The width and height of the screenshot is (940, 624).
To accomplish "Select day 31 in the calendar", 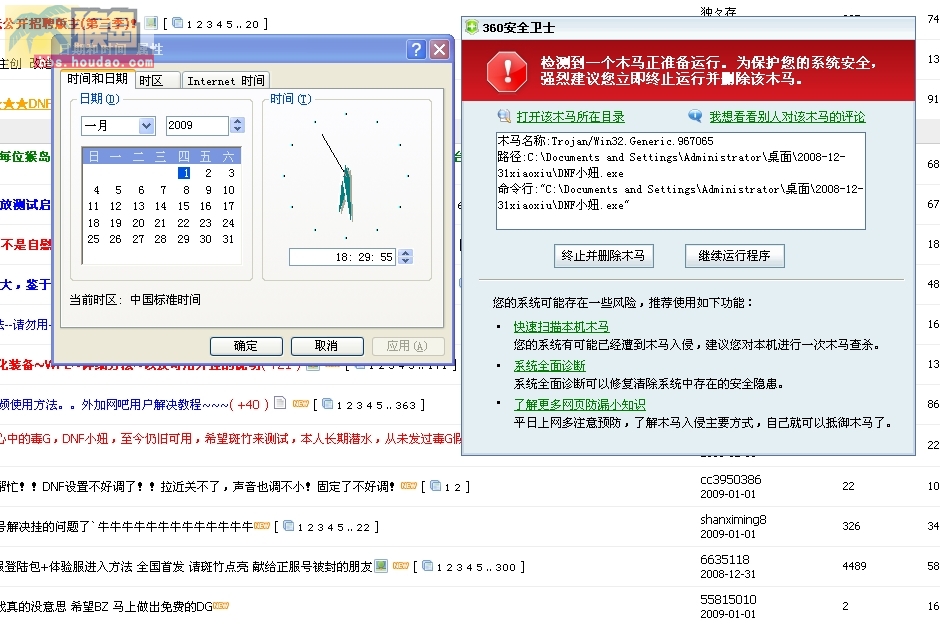I will coord(228,239).
